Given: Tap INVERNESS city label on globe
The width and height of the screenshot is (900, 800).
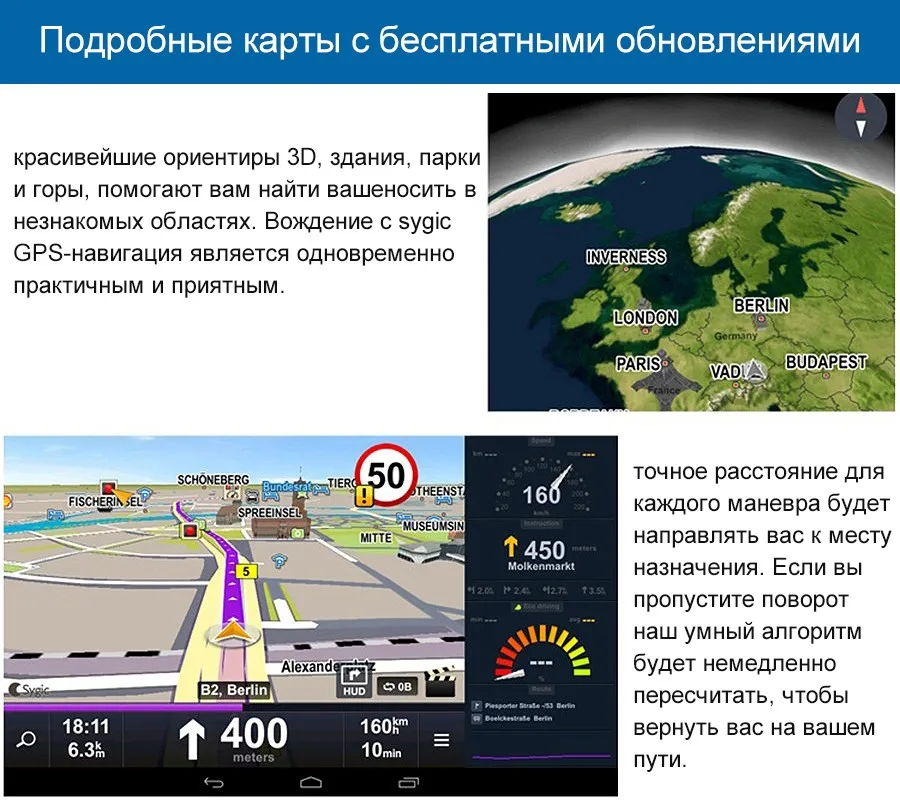Looking at the screenshot, I should pos(626,256).
